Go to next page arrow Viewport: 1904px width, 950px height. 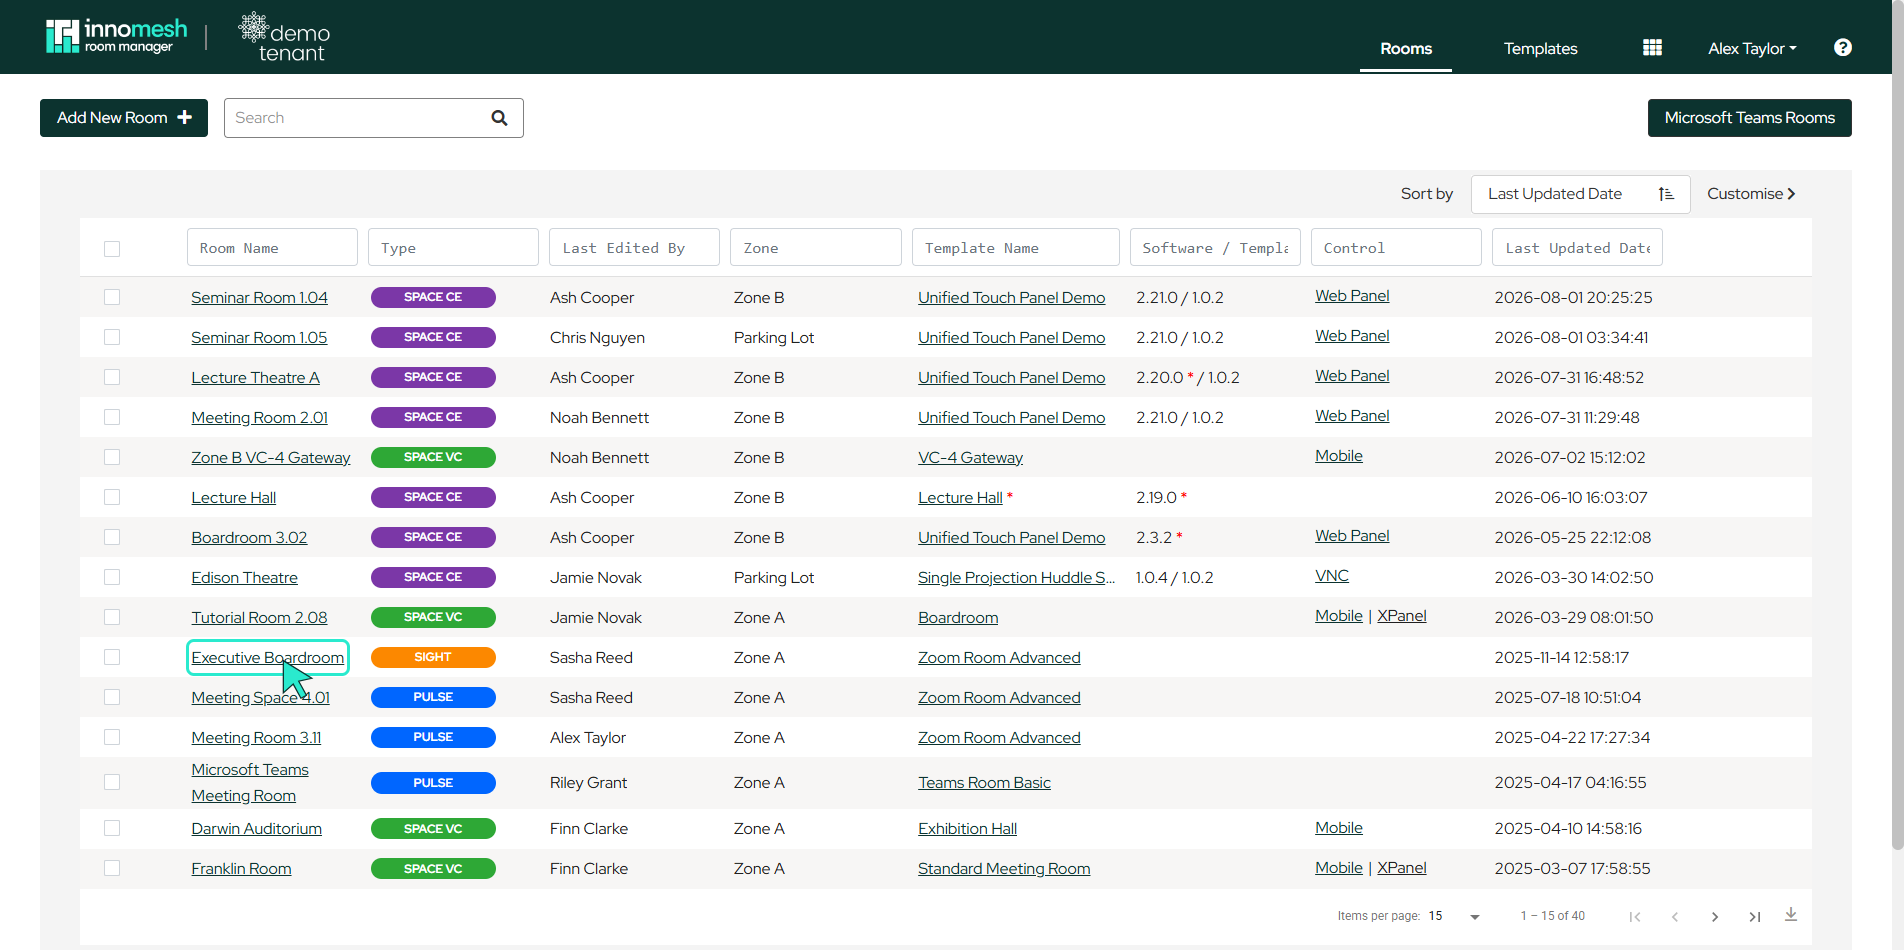pyautogui.click(x=1715, y=916)
